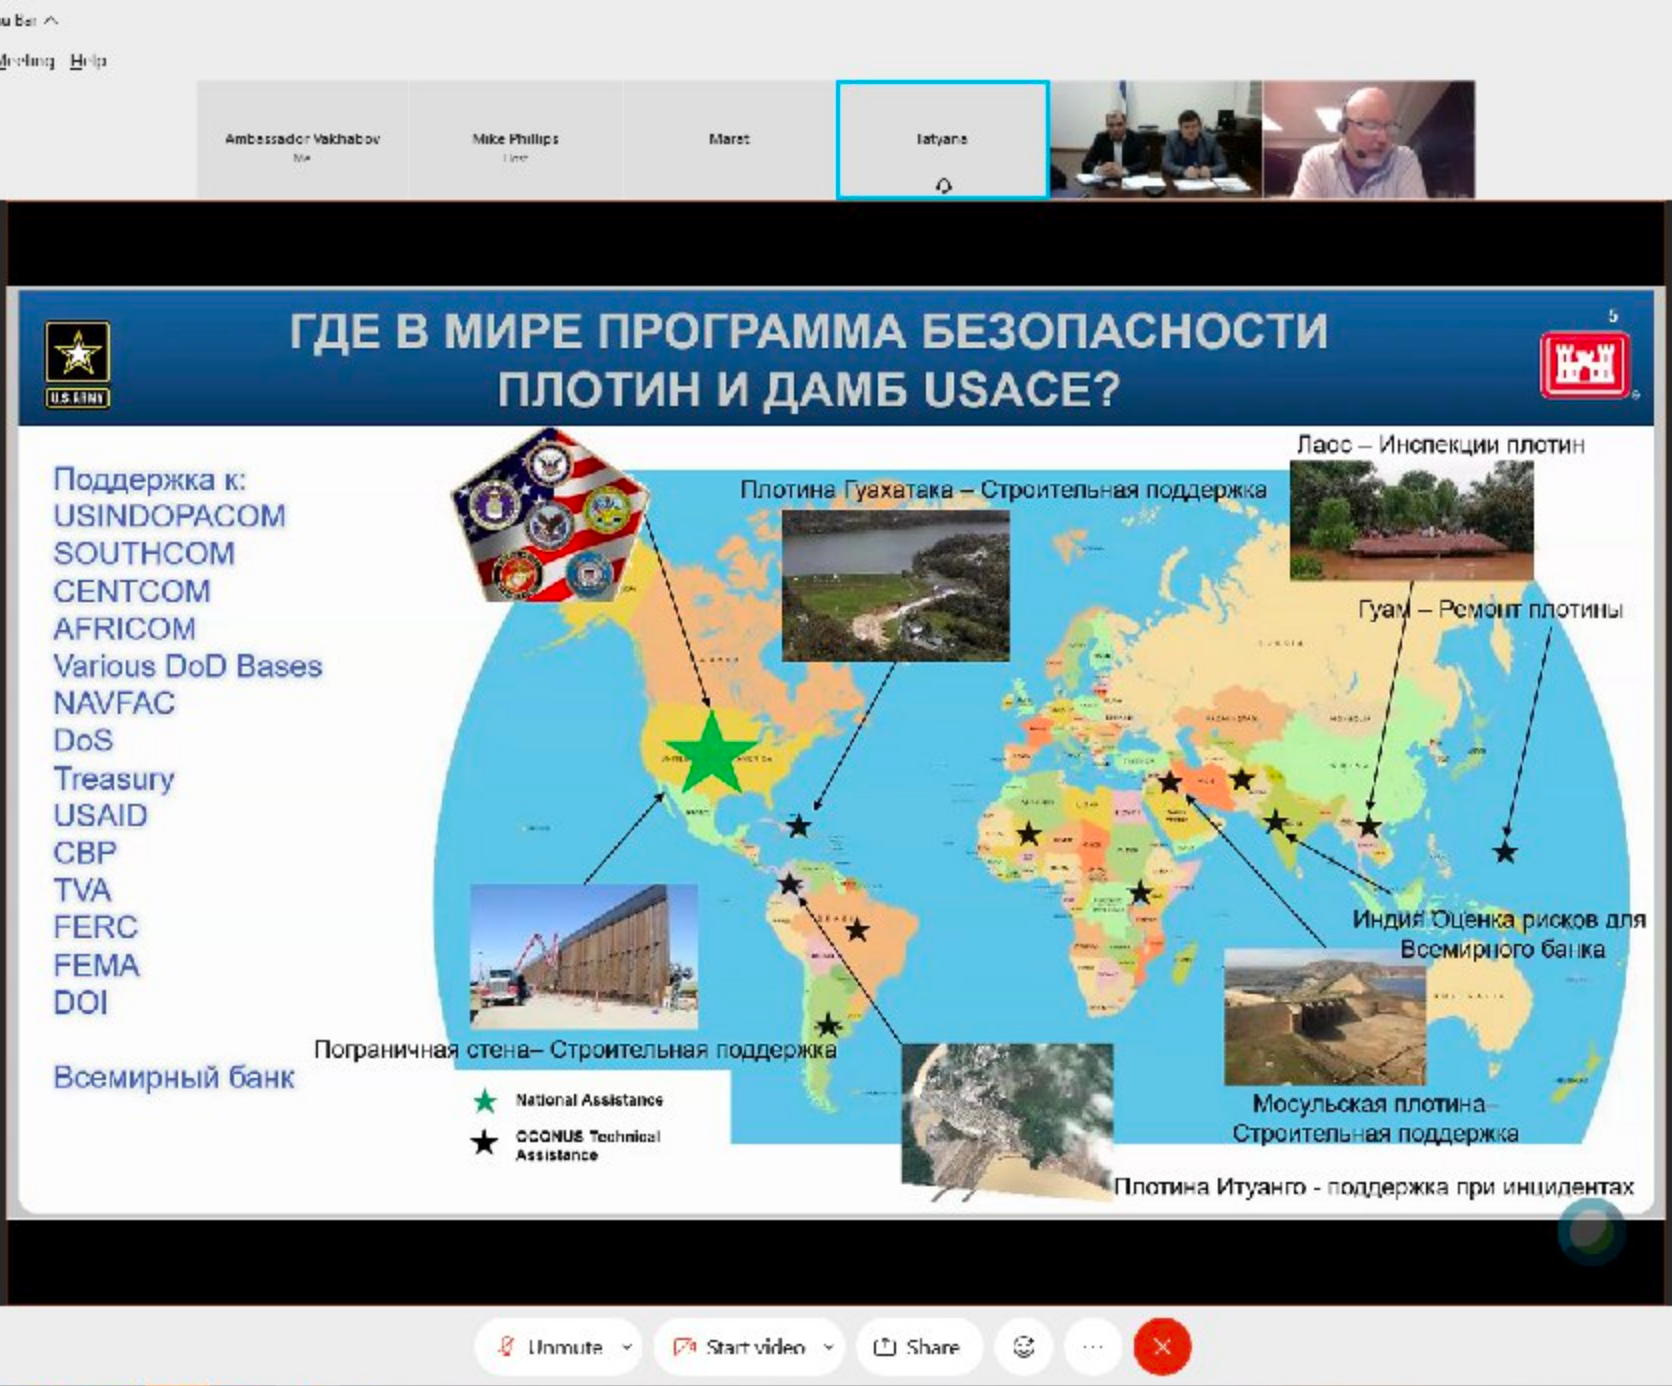Click the large green star on USA
Image resolution: width=1672 pixels, height=1386 pixels.
point(711,753)
